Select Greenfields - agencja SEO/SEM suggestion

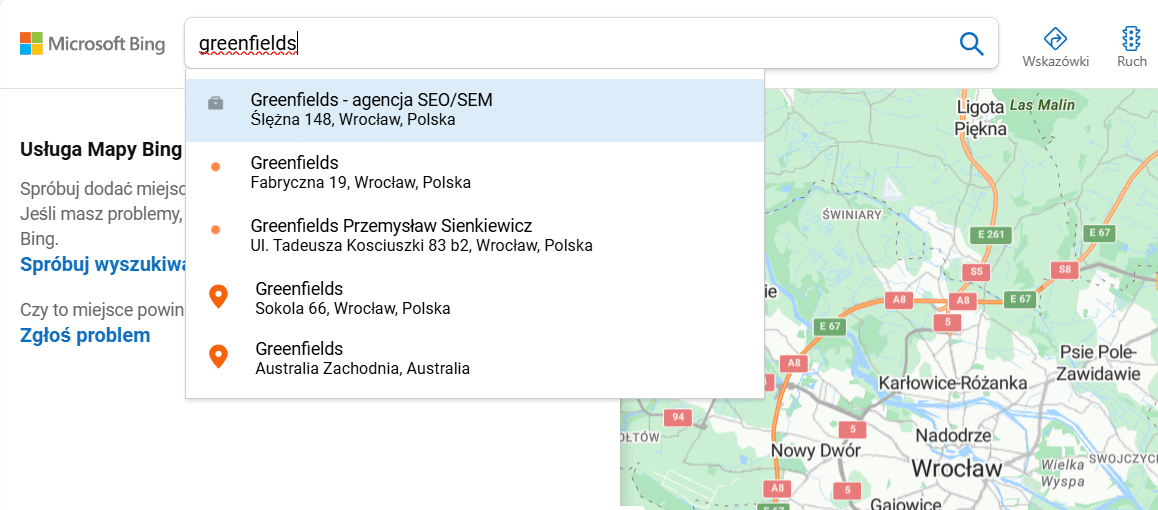click(475, 110)
